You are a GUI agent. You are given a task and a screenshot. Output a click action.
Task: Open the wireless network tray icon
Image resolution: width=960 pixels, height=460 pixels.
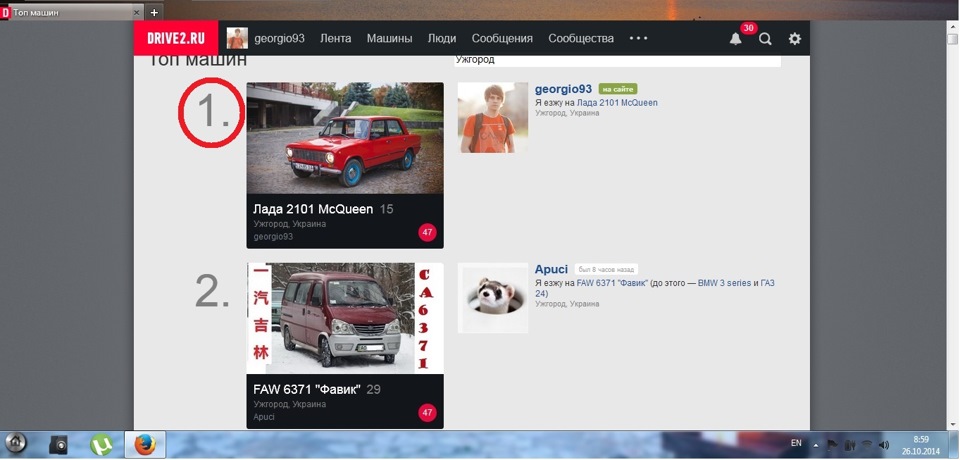[866, 445]
